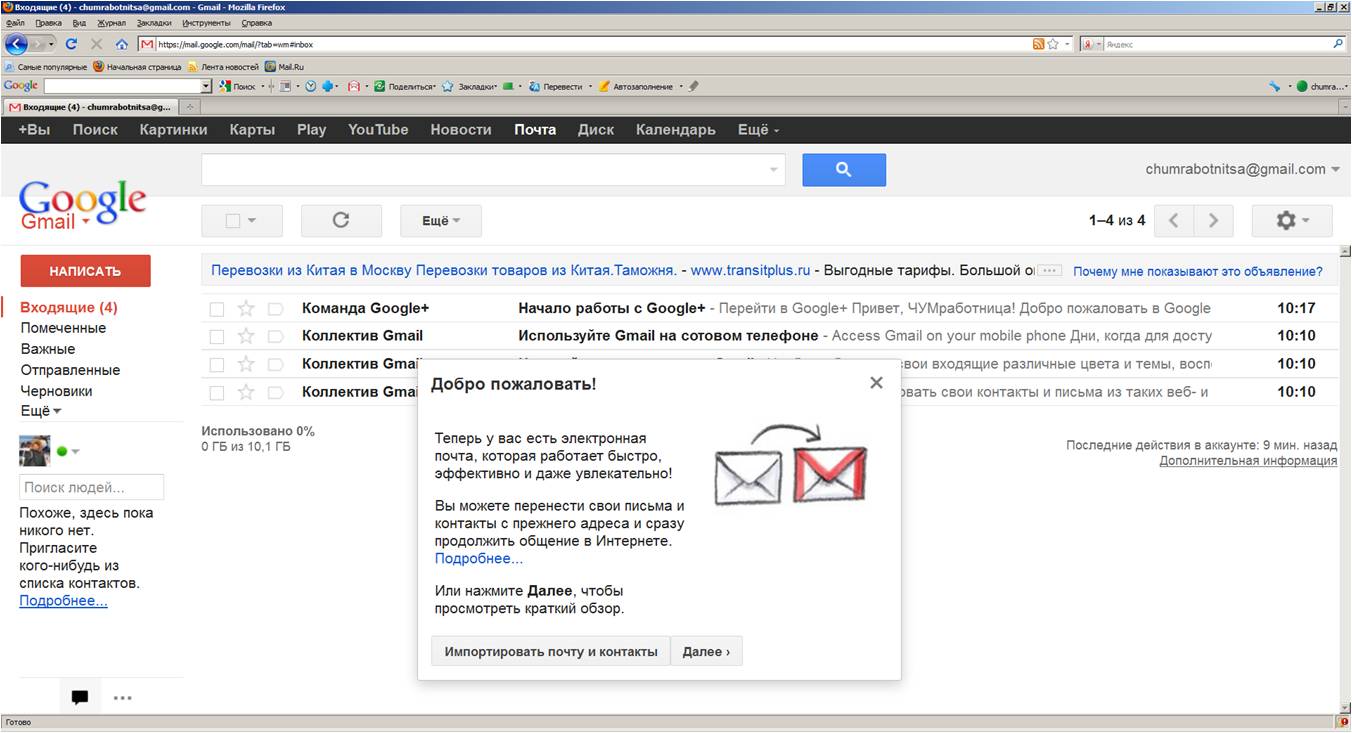Hit the Firefox stop-loading X icon

pos(96,44)
